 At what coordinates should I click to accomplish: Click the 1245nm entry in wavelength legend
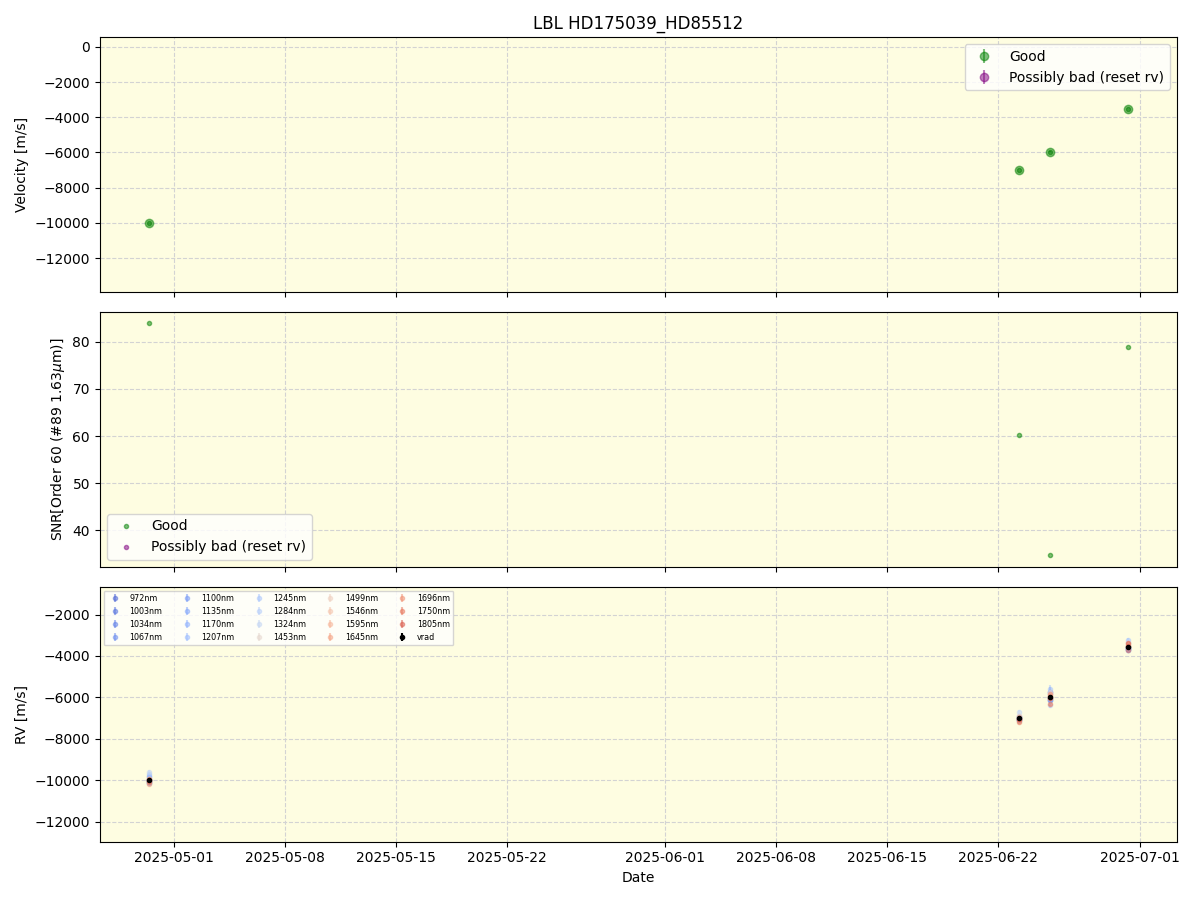(x=289, y=598)
